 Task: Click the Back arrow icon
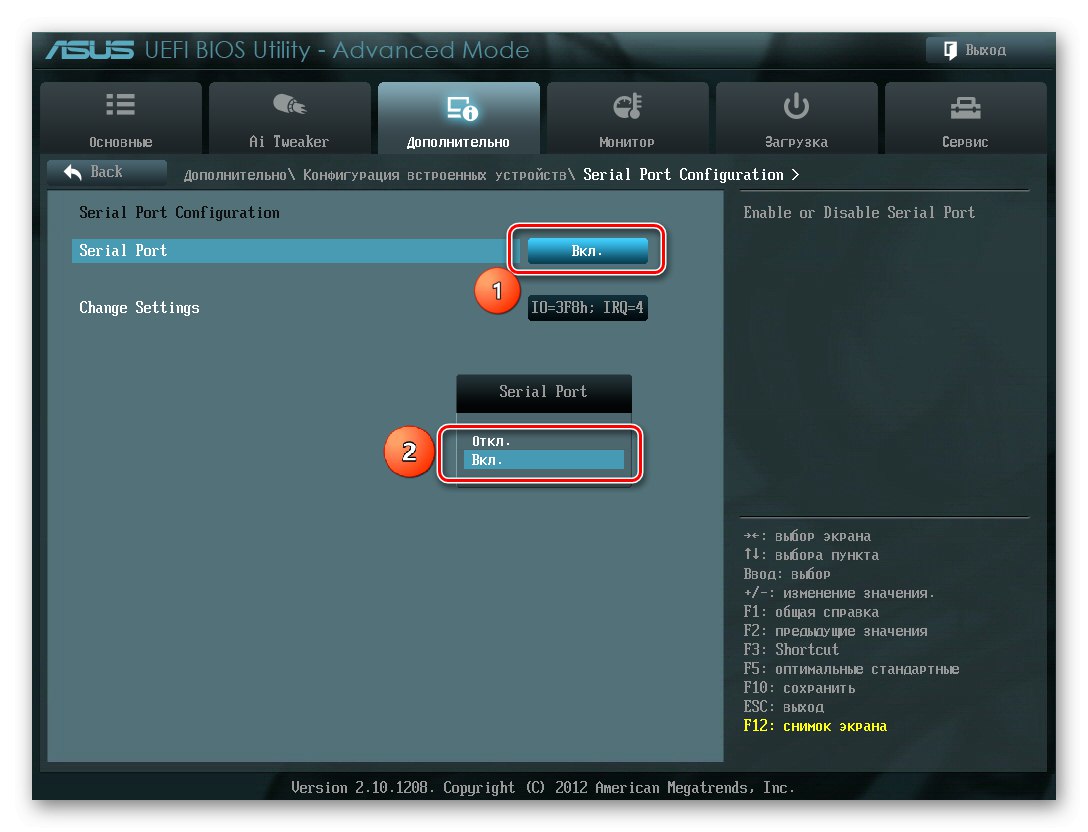(x=72, y=172)
